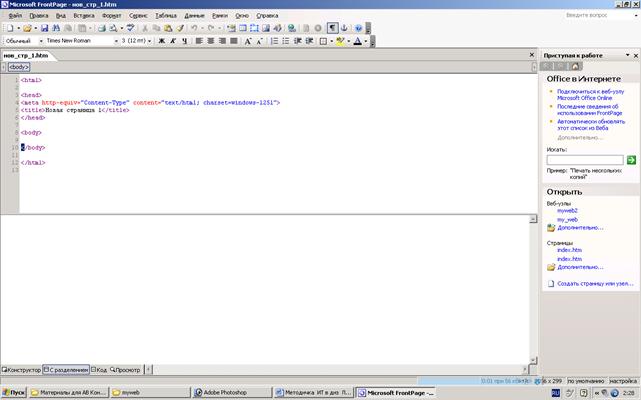Viewport: 641px width, 400px height.
Task: Toggle bulleted list
Action: [286, 41]
